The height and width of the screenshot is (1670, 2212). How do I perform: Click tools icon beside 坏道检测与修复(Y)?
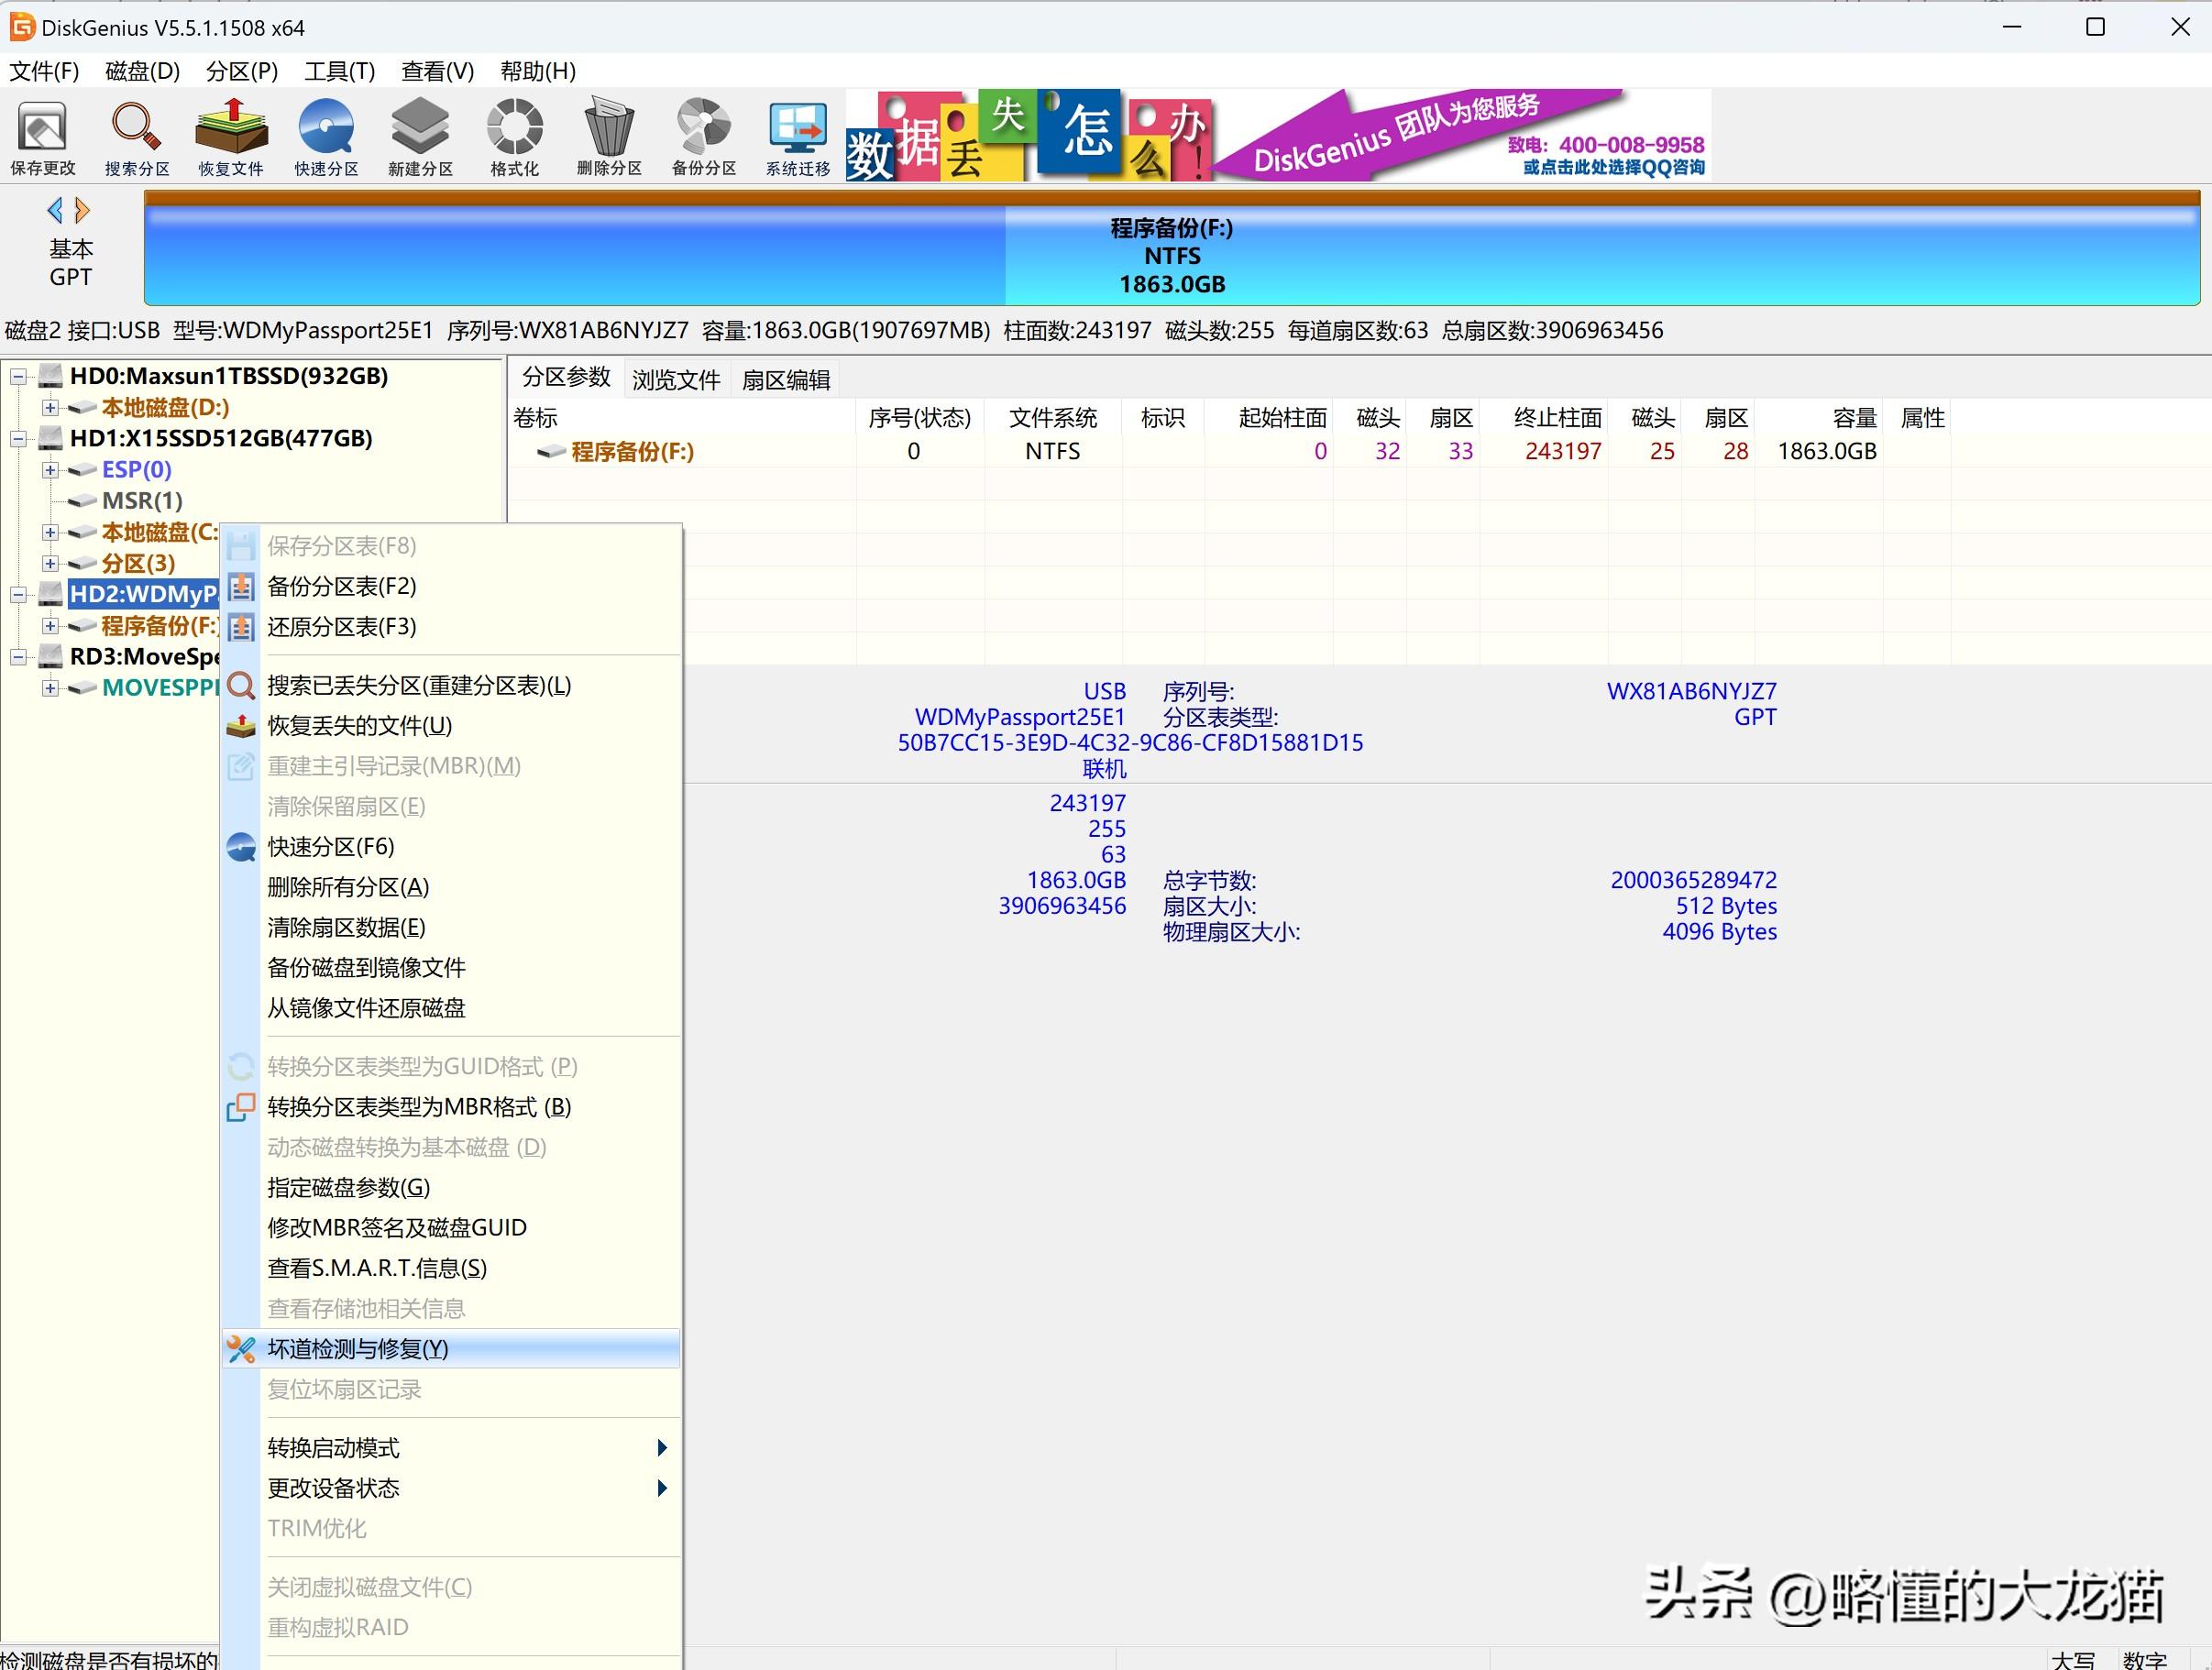click(241, 1349)
